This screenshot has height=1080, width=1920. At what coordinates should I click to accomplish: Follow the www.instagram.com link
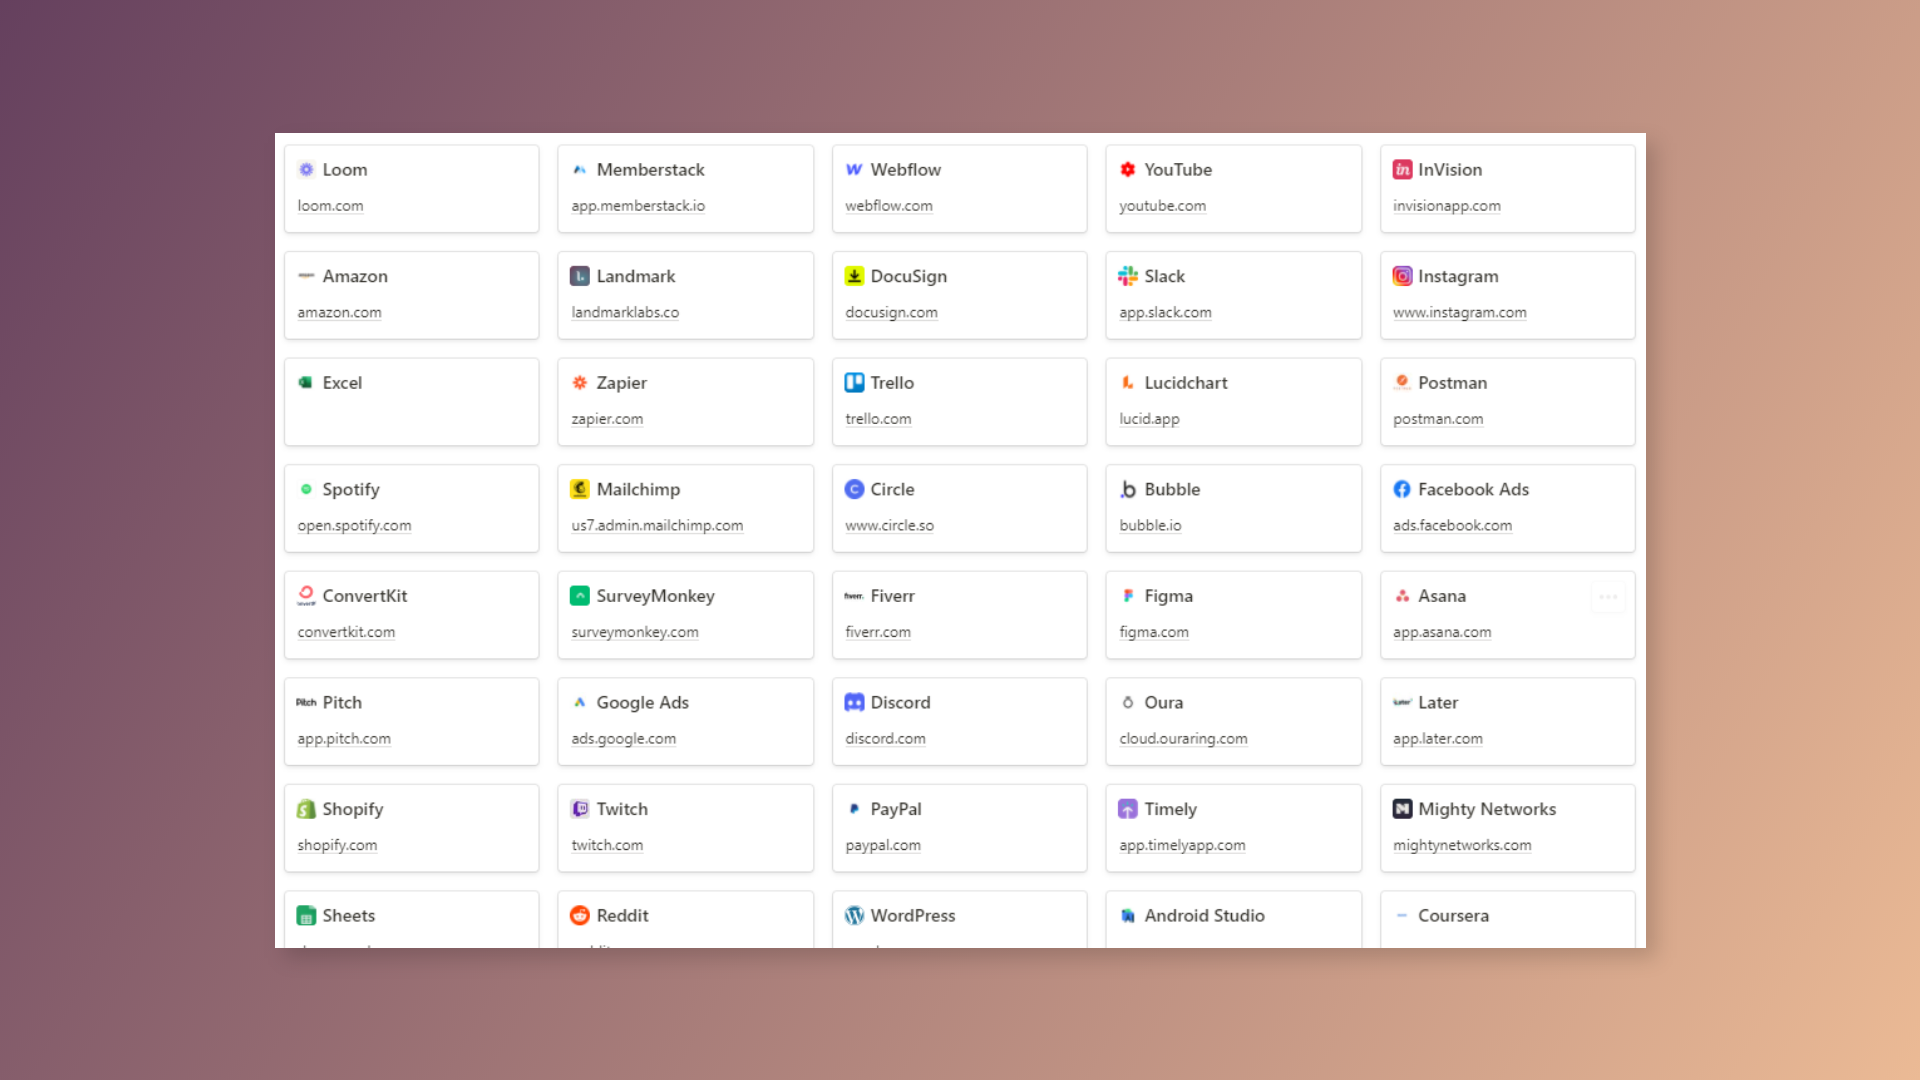tap(1459, 313)
